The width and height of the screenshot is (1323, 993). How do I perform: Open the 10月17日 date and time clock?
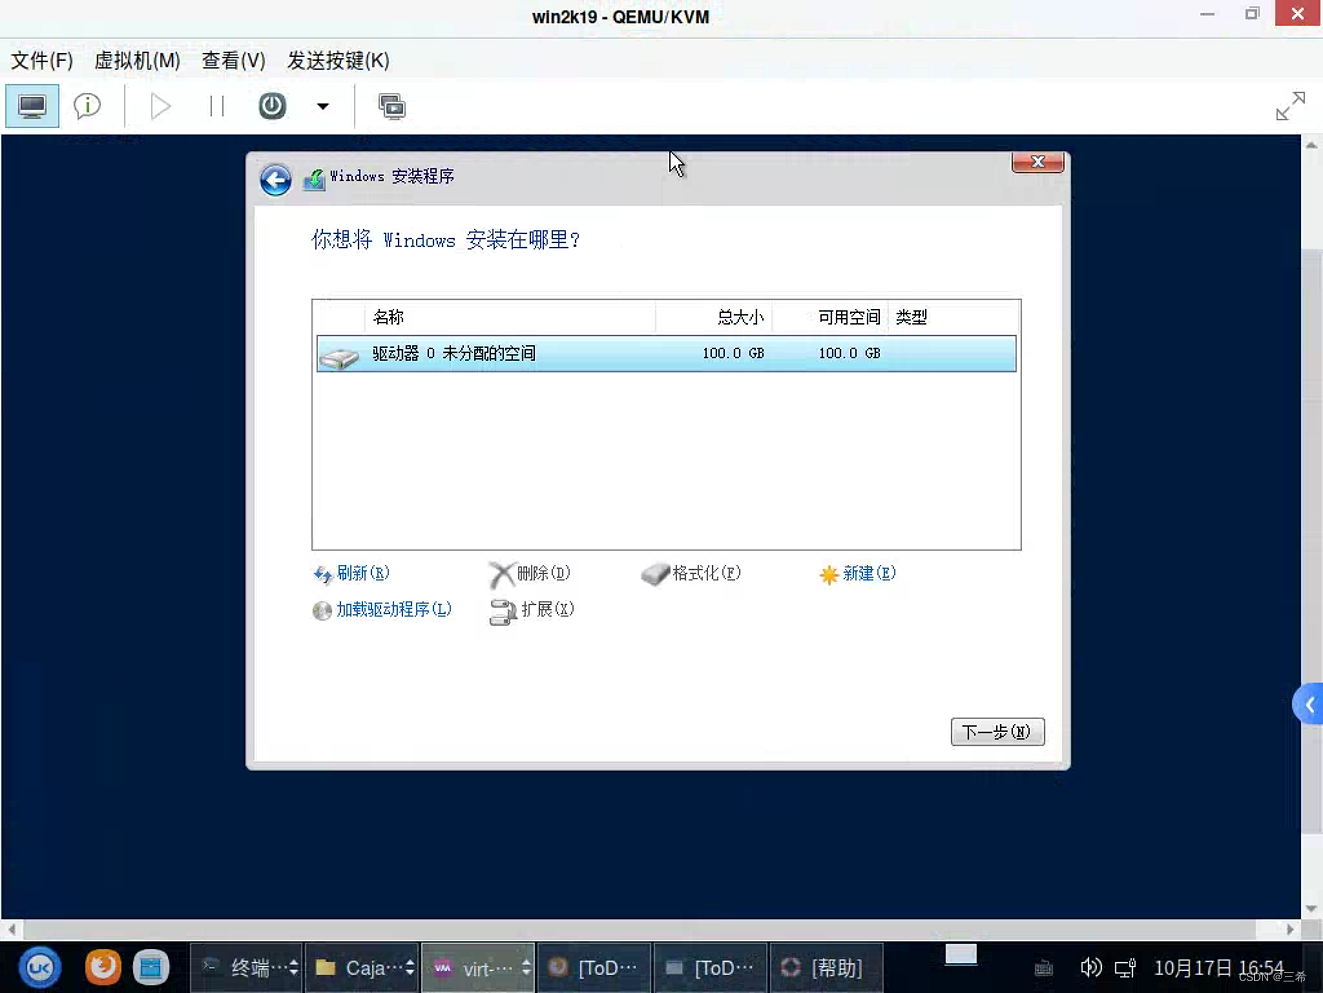coord(1219,967)
